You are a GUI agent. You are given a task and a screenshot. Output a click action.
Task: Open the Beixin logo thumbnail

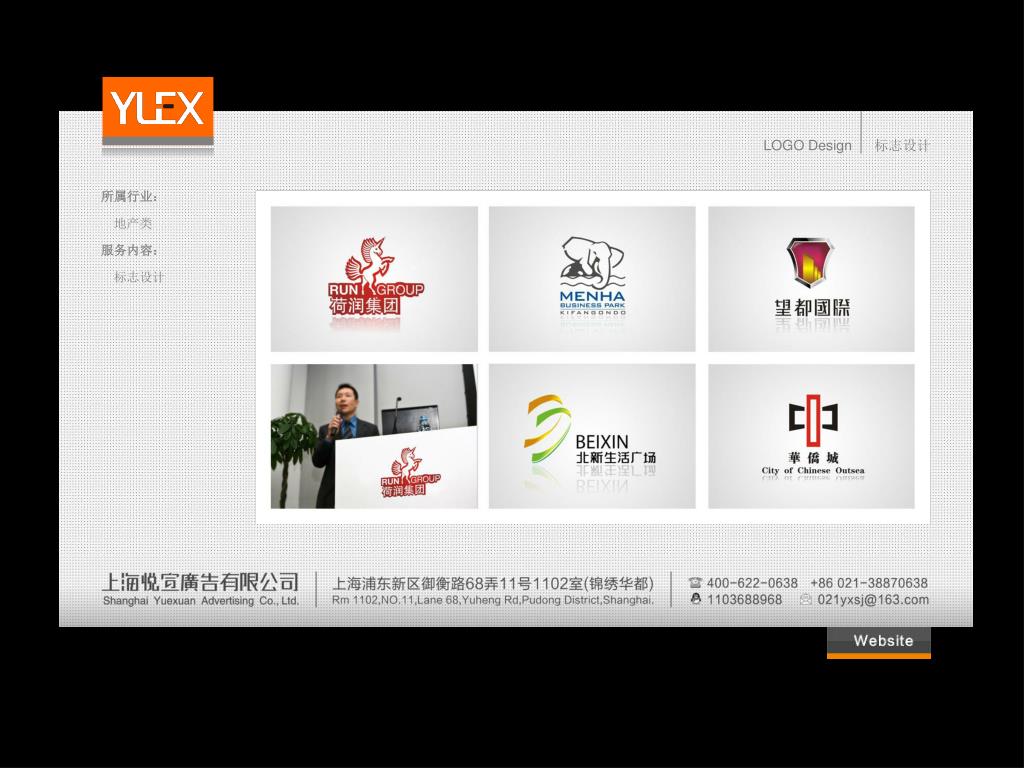[592, 436]
